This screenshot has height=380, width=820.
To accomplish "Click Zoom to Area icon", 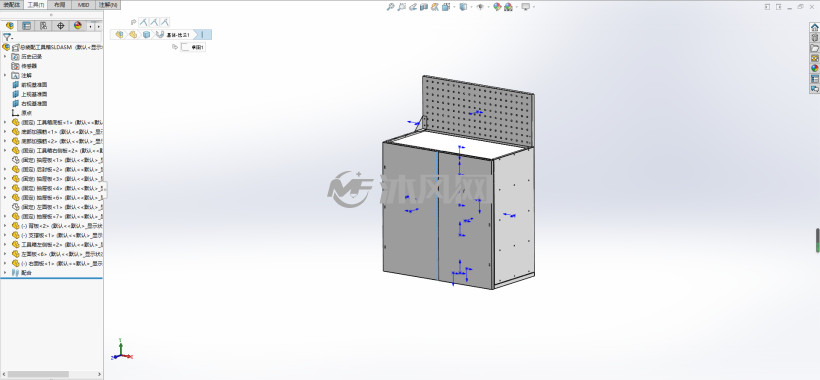I will coord(401,7).
